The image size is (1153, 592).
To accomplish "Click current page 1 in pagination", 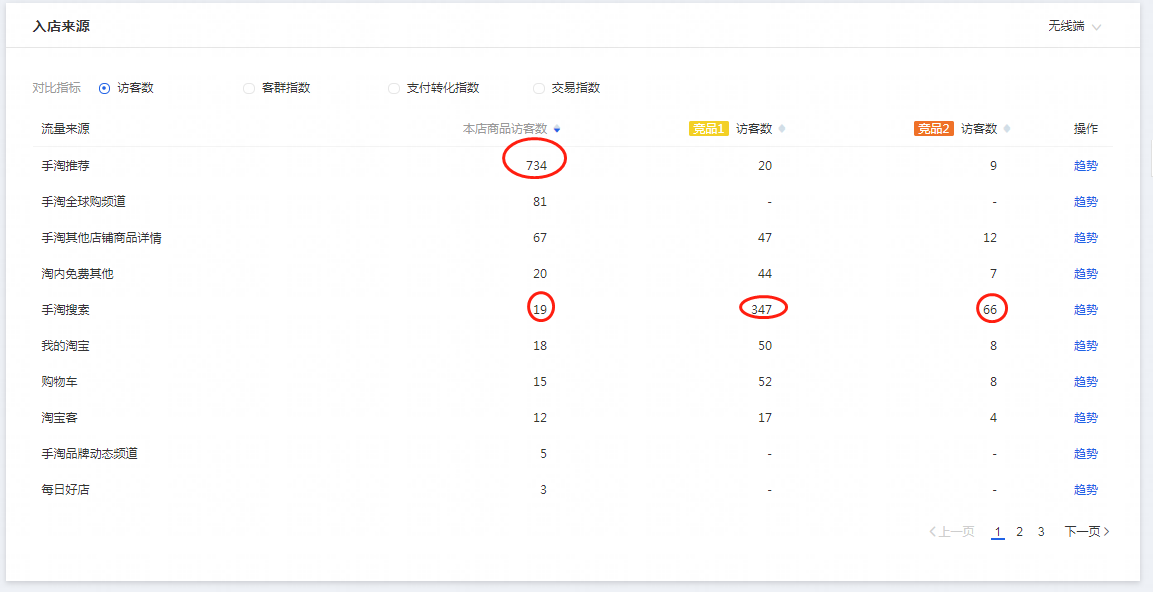I will pos(998,532).
